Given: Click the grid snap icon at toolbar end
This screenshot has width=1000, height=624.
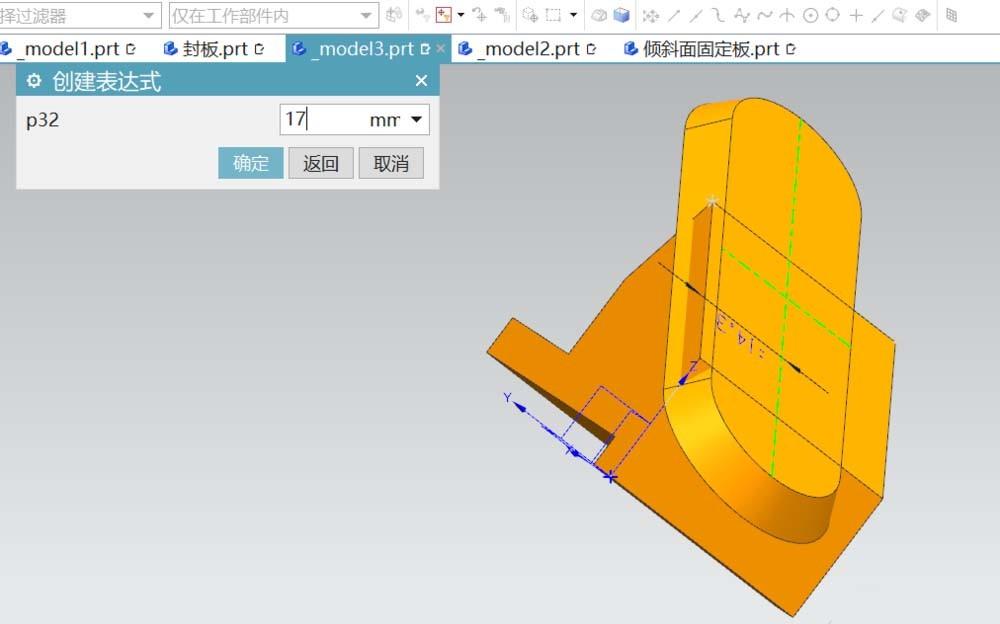Looking at the screenshot, I should [x=952, y=14].
